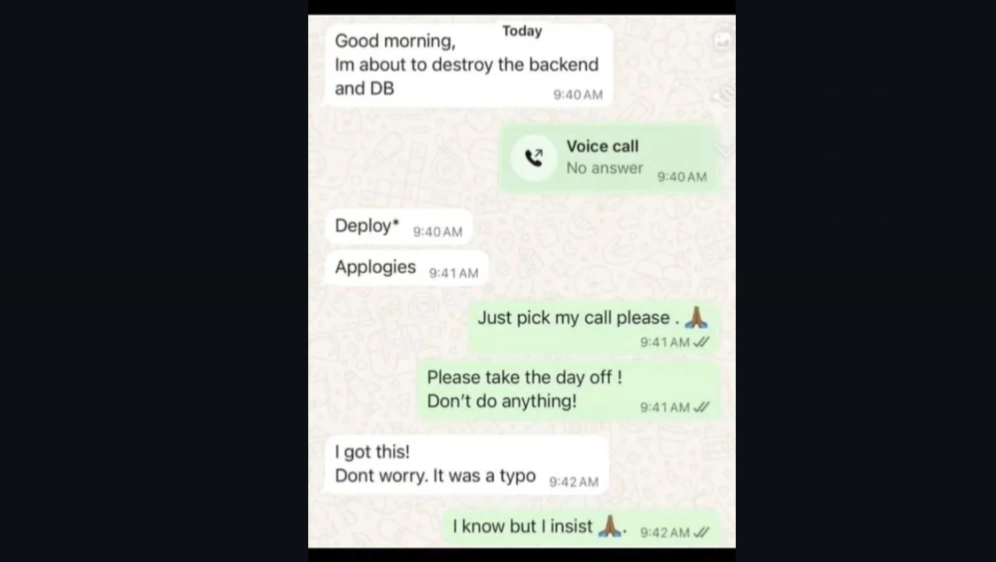Select the 'Applogies' message bubble
This screenshot has height=562, width=996.
(407, 268)
